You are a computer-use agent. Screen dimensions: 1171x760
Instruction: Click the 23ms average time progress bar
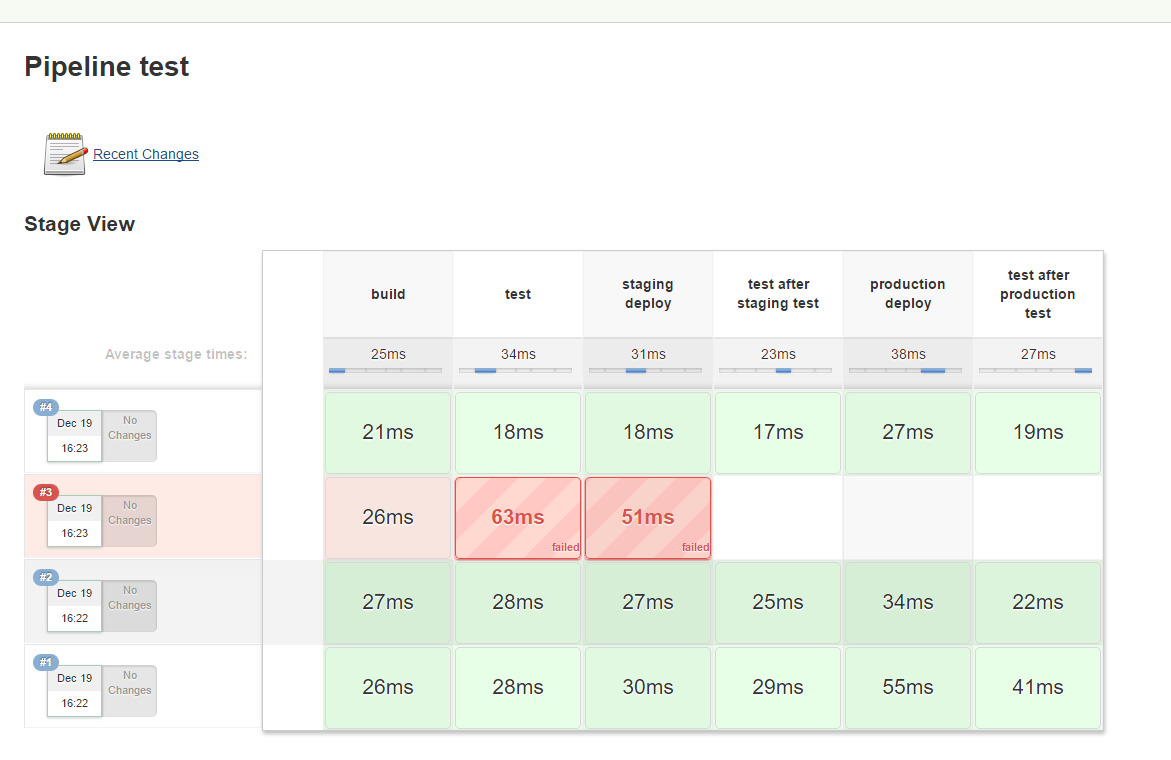pyautogui.click(x=775, y=370)
